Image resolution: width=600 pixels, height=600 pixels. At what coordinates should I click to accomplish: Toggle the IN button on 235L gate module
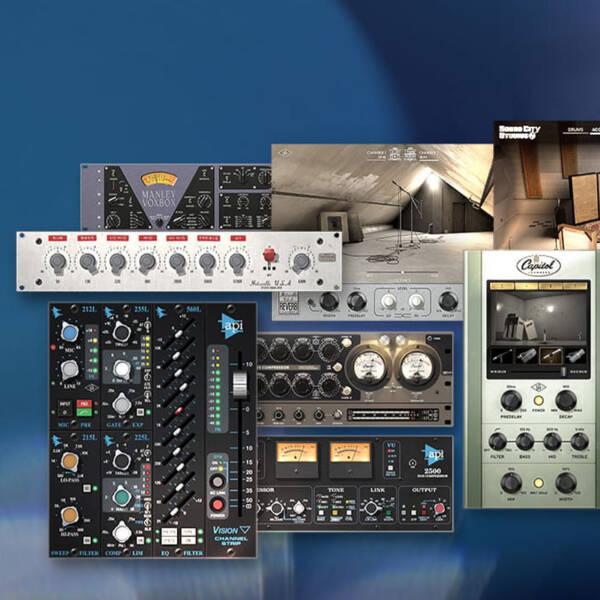140,412
